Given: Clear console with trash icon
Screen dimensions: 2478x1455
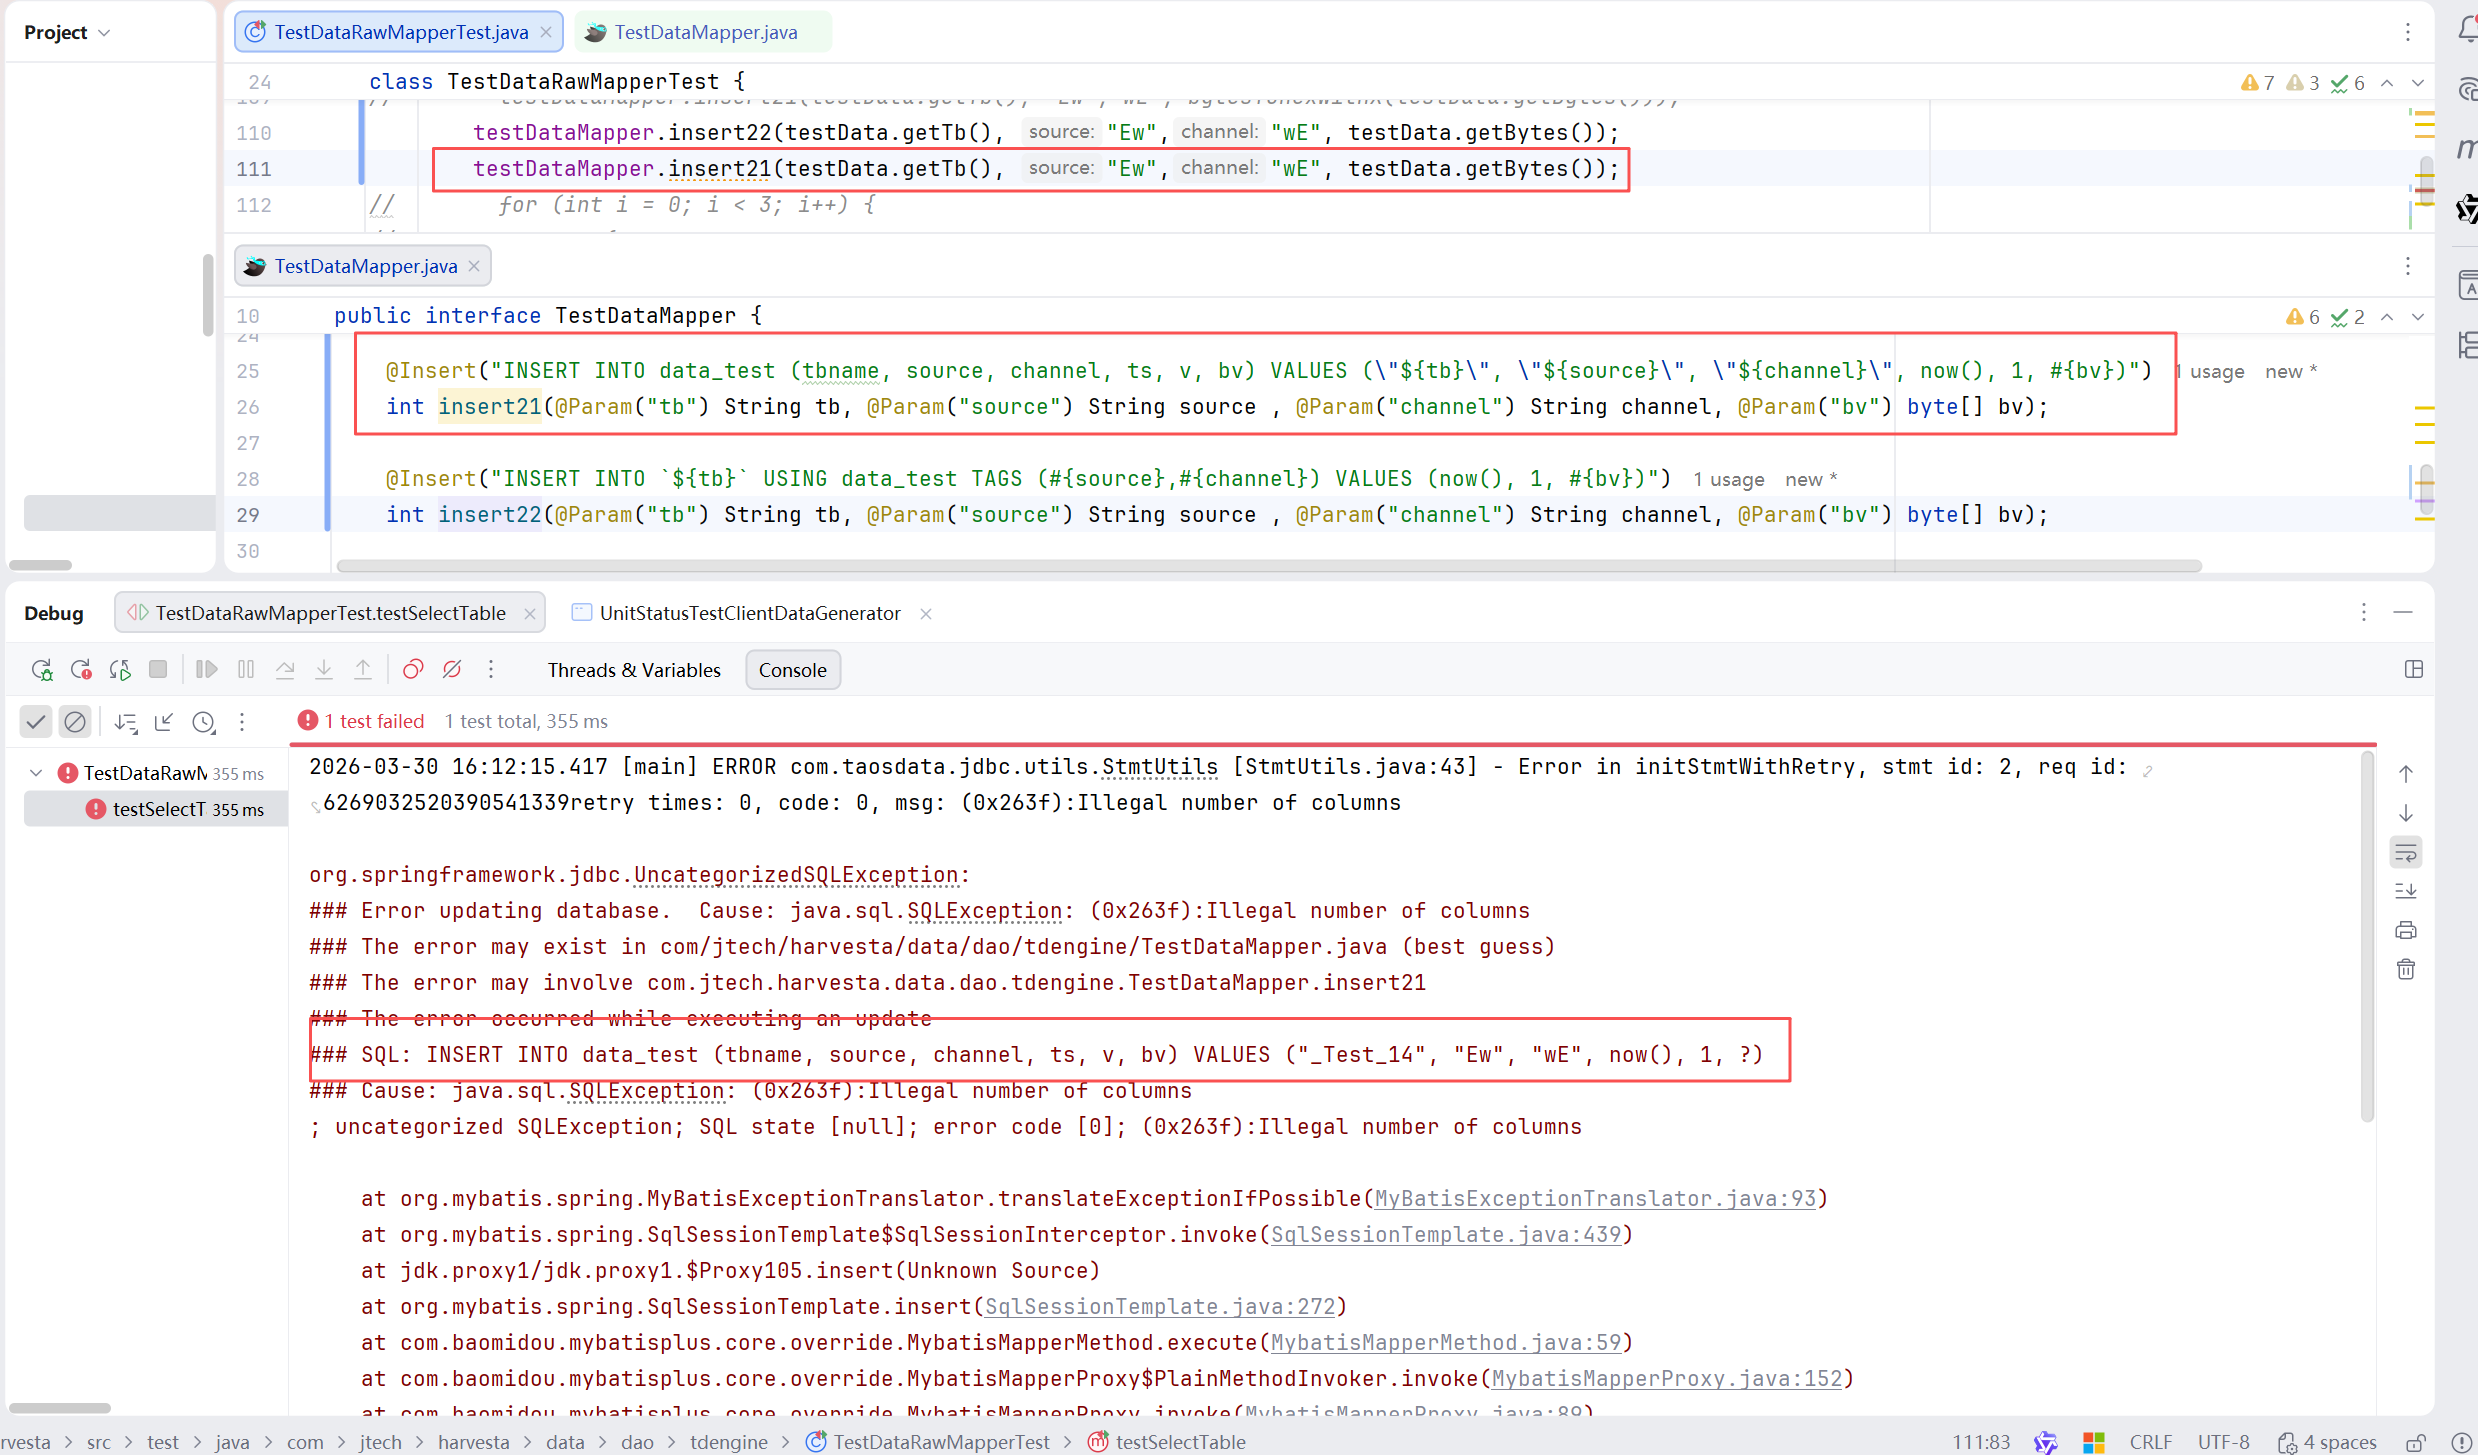Looking at the screenshot, I should pyautogui.click(x=2405, y=969).
